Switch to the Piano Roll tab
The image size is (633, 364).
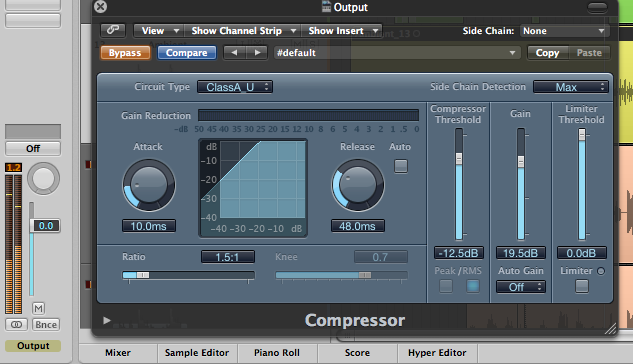click(277, 353)
